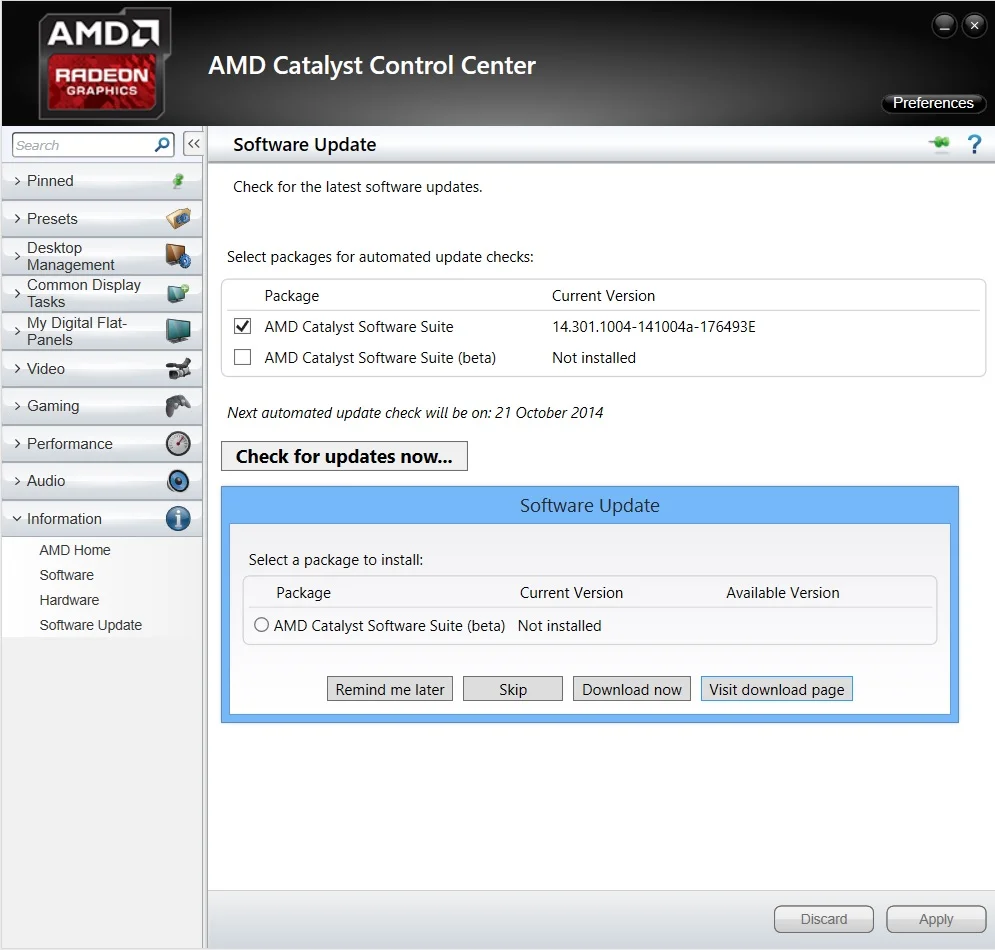Click the Audio speaker icon

pos(178,481)
